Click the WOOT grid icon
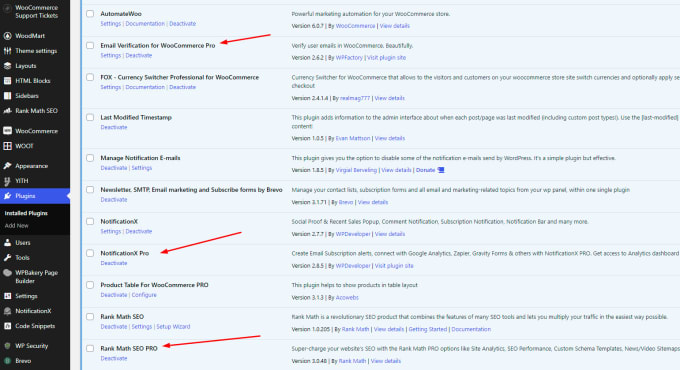Viewport: 680px width, 370px height. point(7,146)
